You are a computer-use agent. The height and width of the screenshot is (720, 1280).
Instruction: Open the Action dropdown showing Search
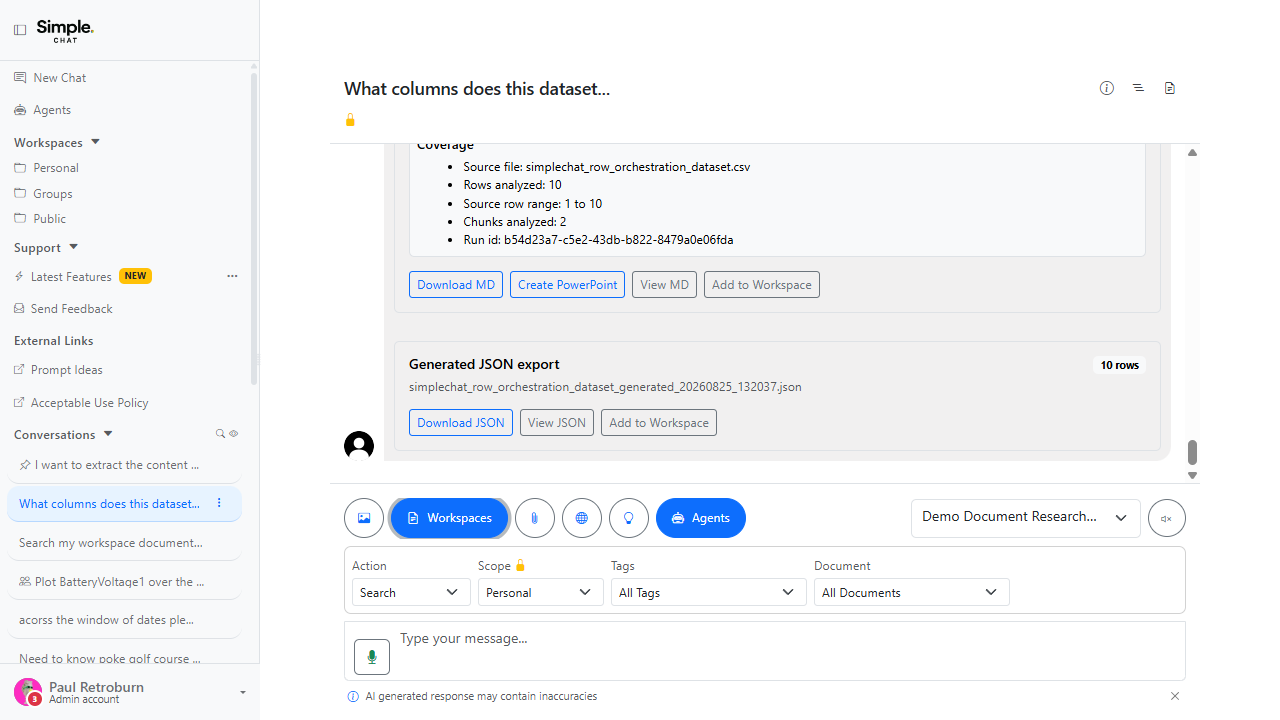click(x=411, y=592)
